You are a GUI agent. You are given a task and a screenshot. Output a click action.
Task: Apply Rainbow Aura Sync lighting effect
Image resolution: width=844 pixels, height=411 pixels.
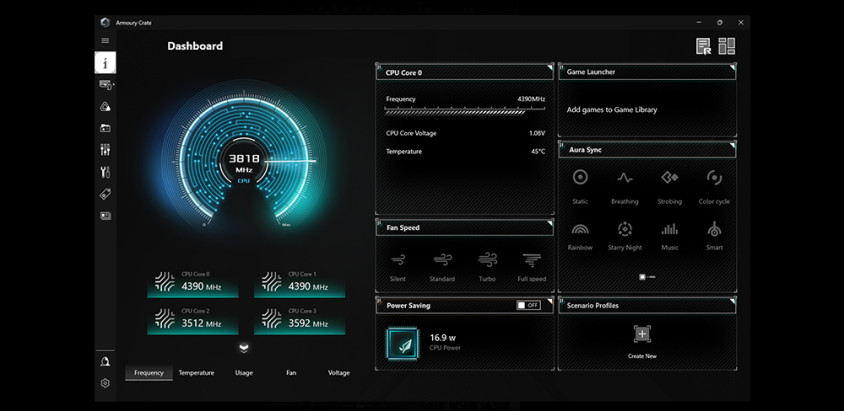coord(580,230)
